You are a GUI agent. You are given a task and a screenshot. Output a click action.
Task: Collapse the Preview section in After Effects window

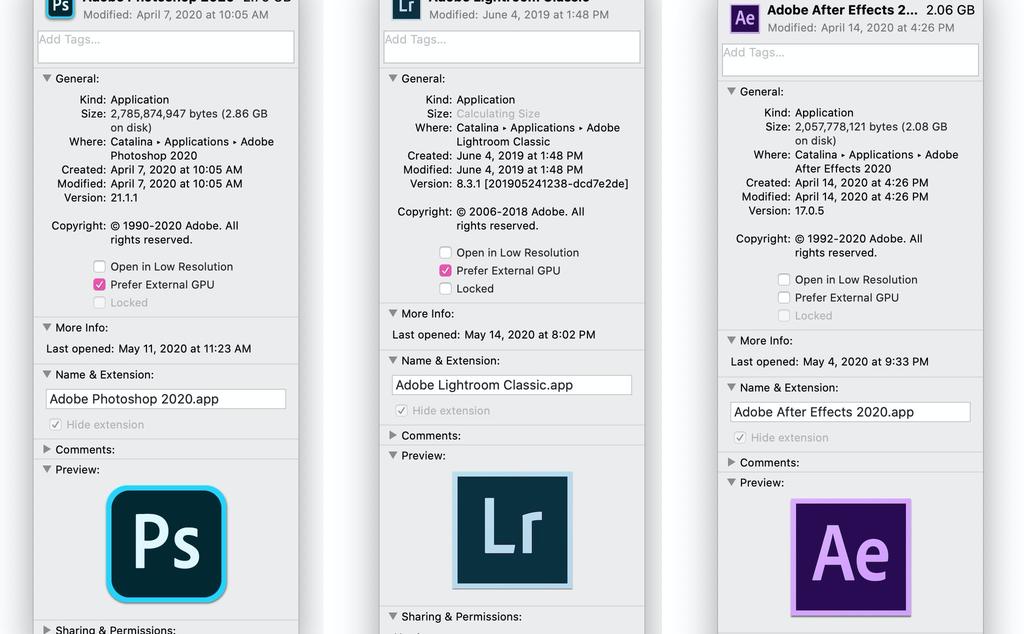coord(731,482)
